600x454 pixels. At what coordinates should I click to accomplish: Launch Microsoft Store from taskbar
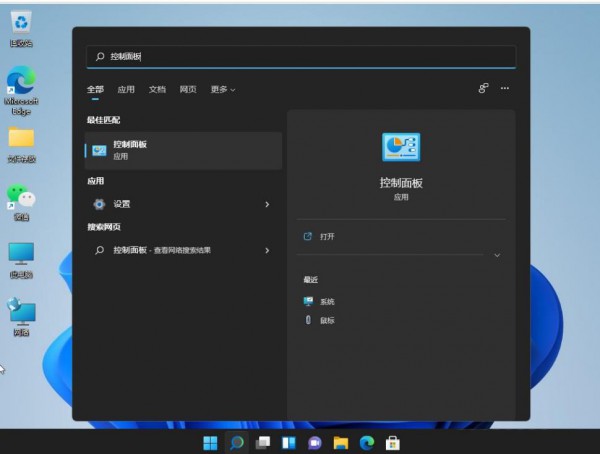pyautogui.click(x=393, y=443)
